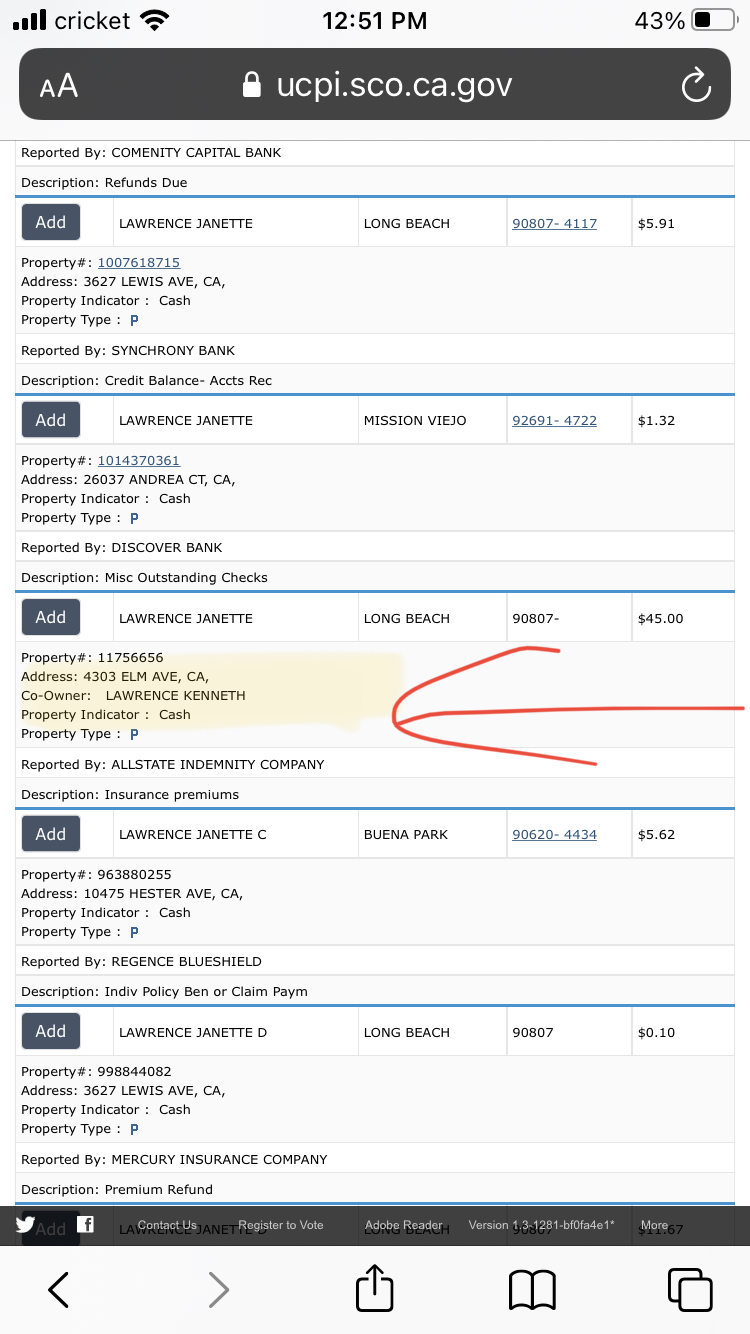The width and height of the screenshot is (750, 1334).
Task: Open ZIP link 90807-4117
Action: coord(554,223)
